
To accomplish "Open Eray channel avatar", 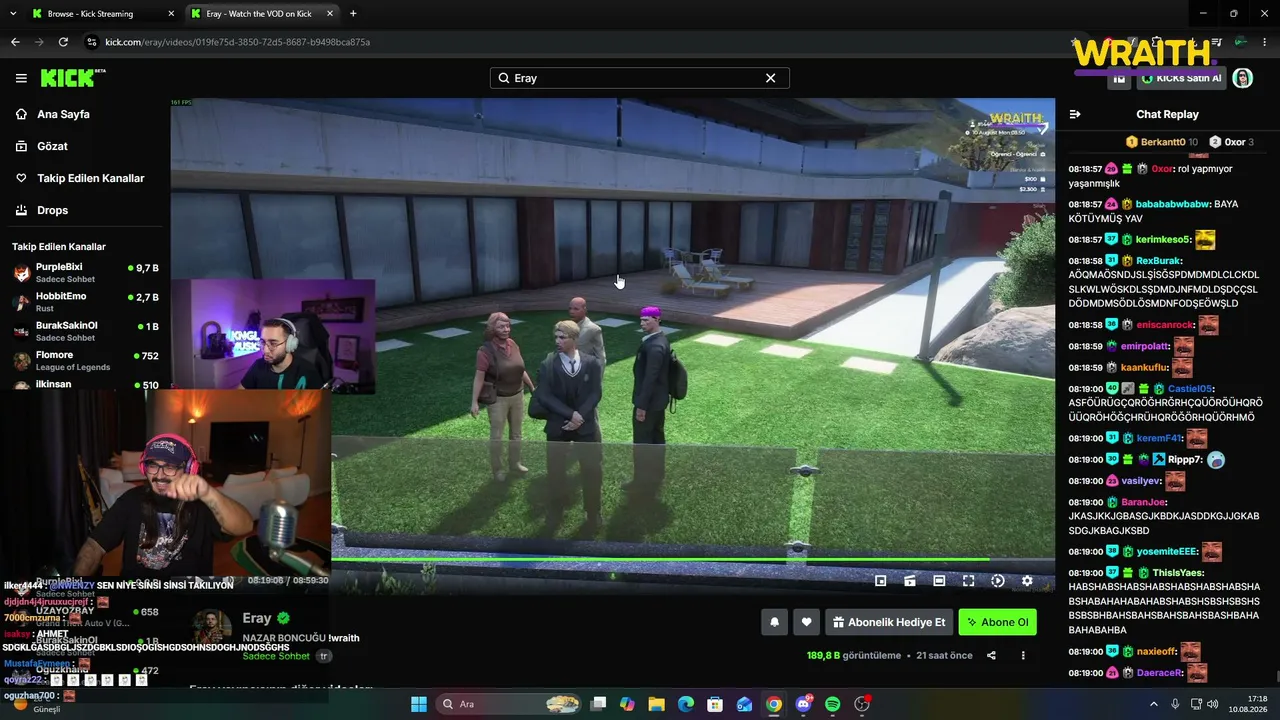I will click(212, 629).
